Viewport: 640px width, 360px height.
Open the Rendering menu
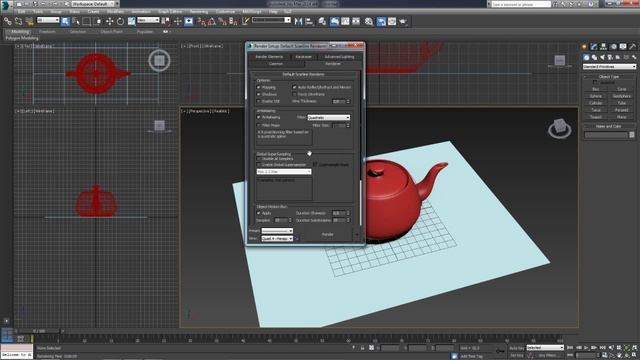point(199,12)
